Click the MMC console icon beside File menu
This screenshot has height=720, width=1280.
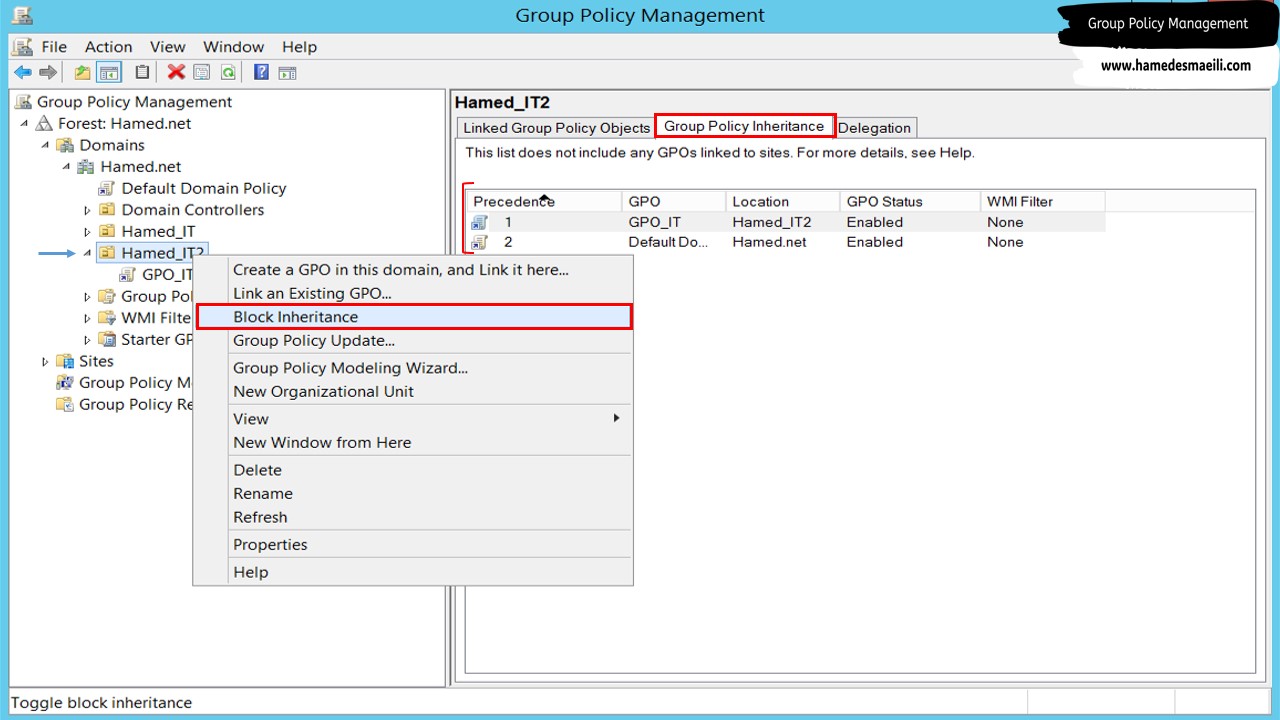pyautogui.click(x=24, y=47)
